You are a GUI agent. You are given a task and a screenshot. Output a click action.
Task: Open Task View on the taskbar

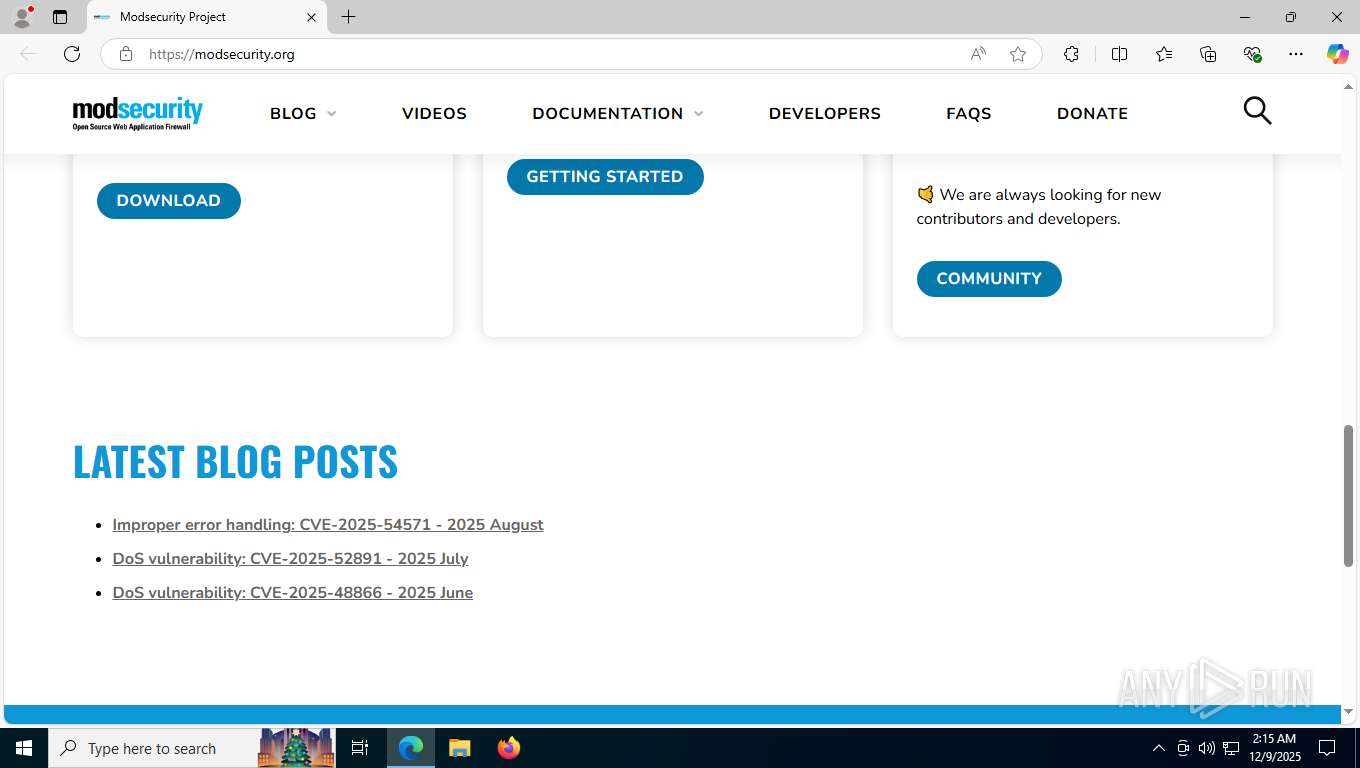[x=360, y=748]
